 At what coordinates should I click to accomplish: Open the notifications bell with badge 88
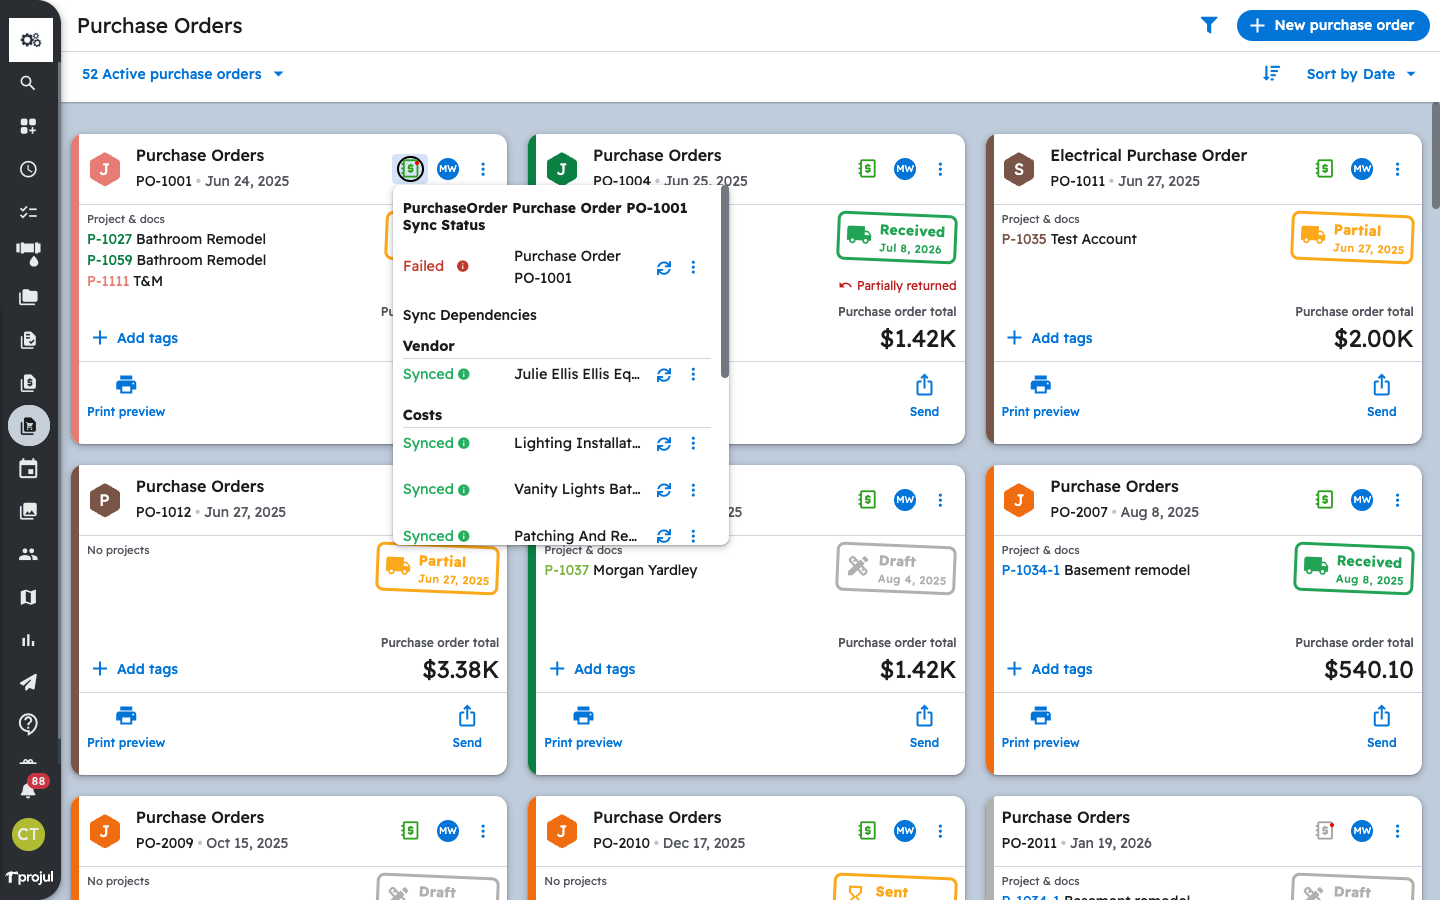pos(28,790)
